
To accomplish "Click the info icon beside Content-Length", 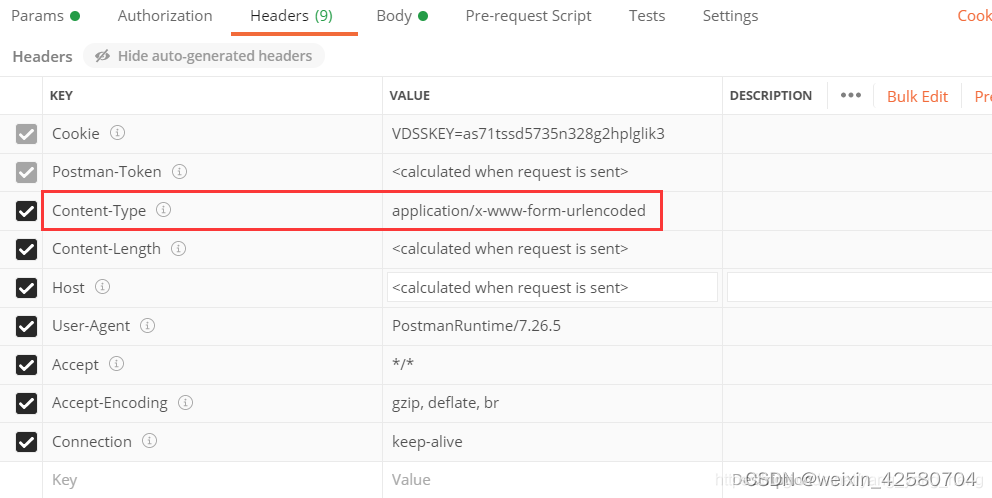I will tap(179, 249).
